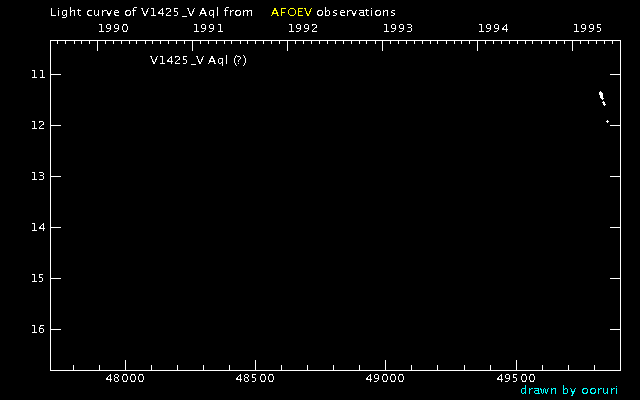This screenshot has width=640, height=400.
Task: Click the magnitude 11 label on y-axis
Action: coord(37,75)
